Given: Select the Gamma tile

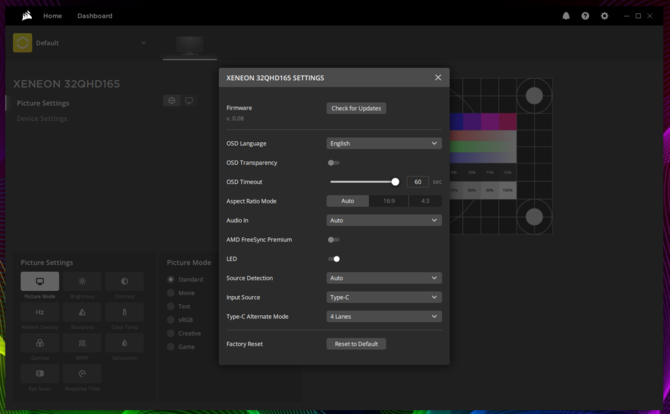Looking at the screenshot, I should click(40, 343).
